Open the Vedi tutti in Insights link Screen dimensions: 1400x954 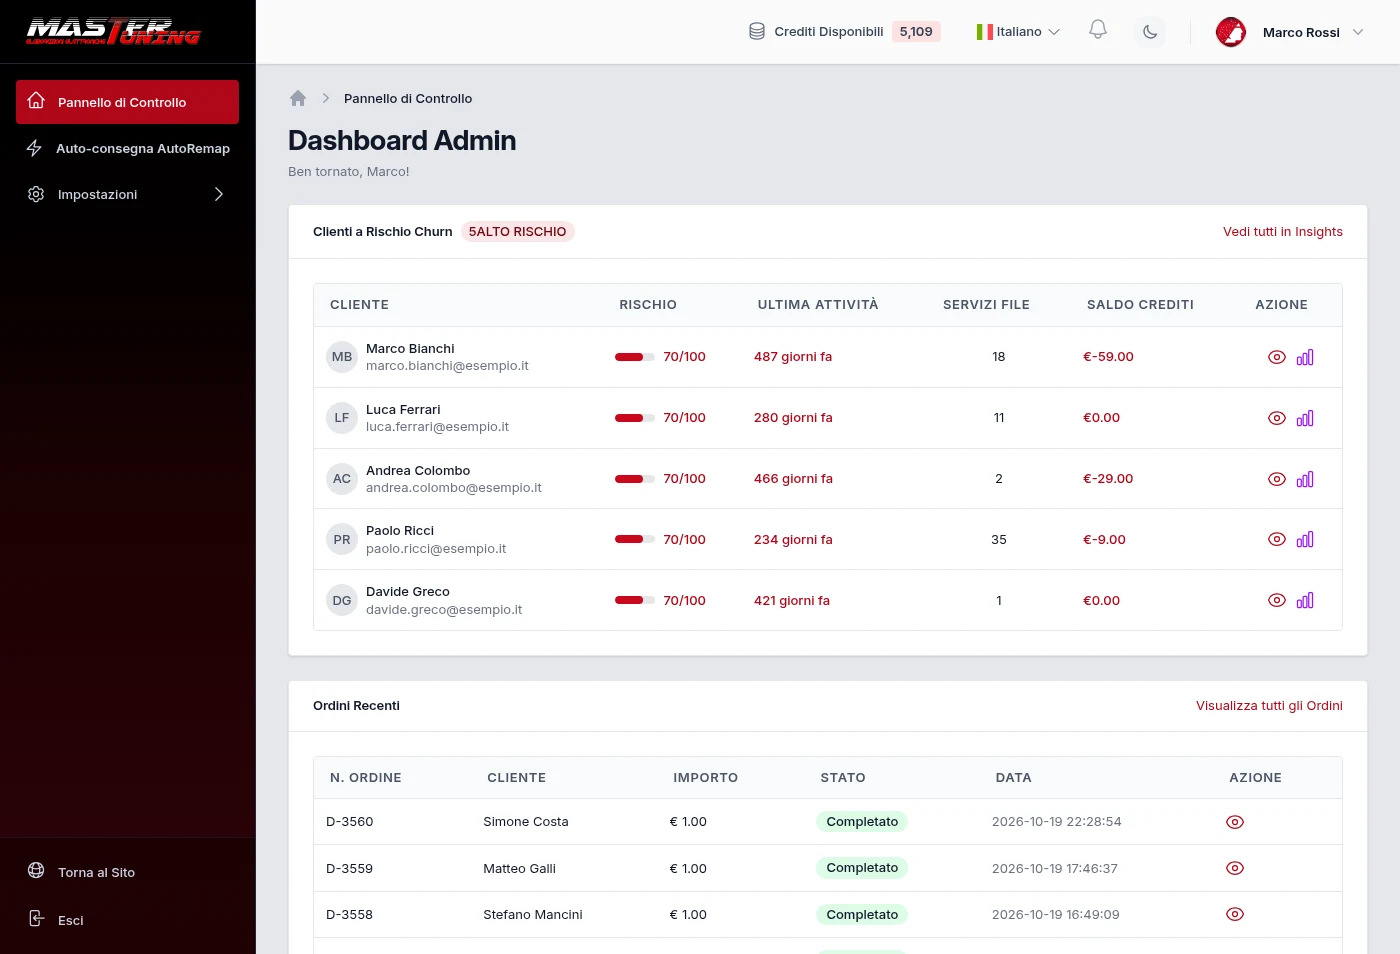pos(1283,232)
